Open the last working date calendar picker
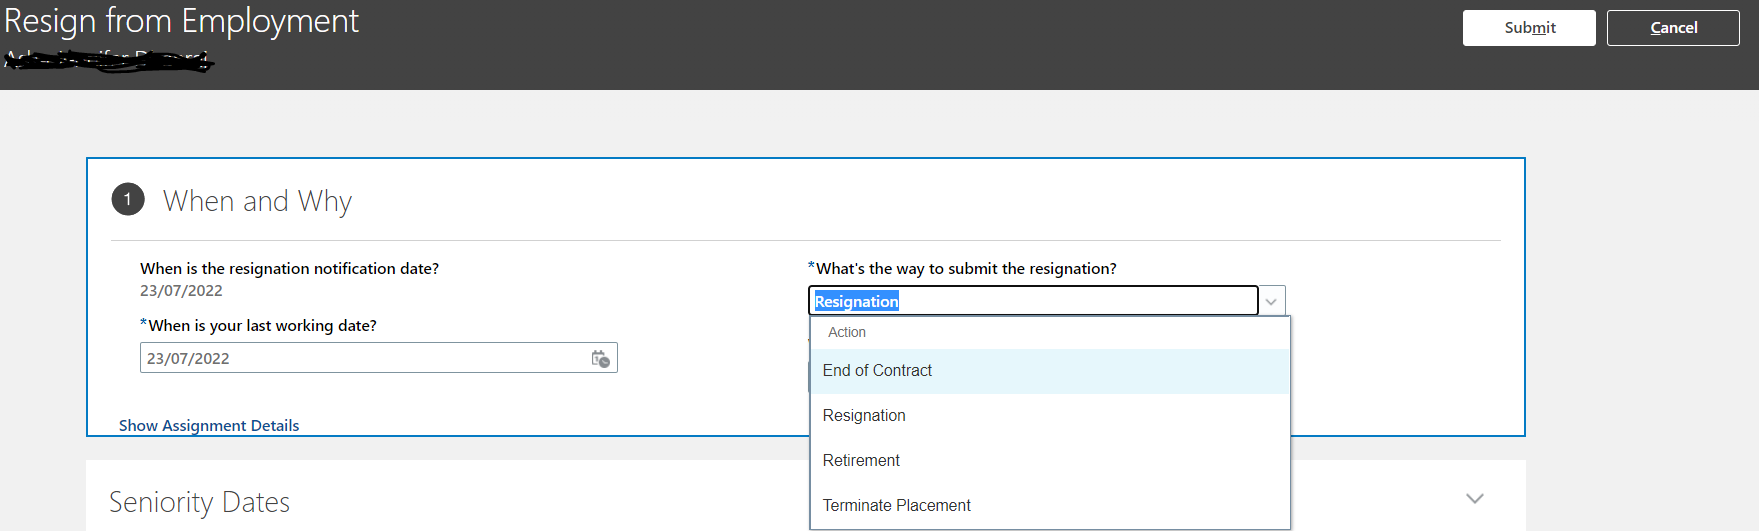 600,358
